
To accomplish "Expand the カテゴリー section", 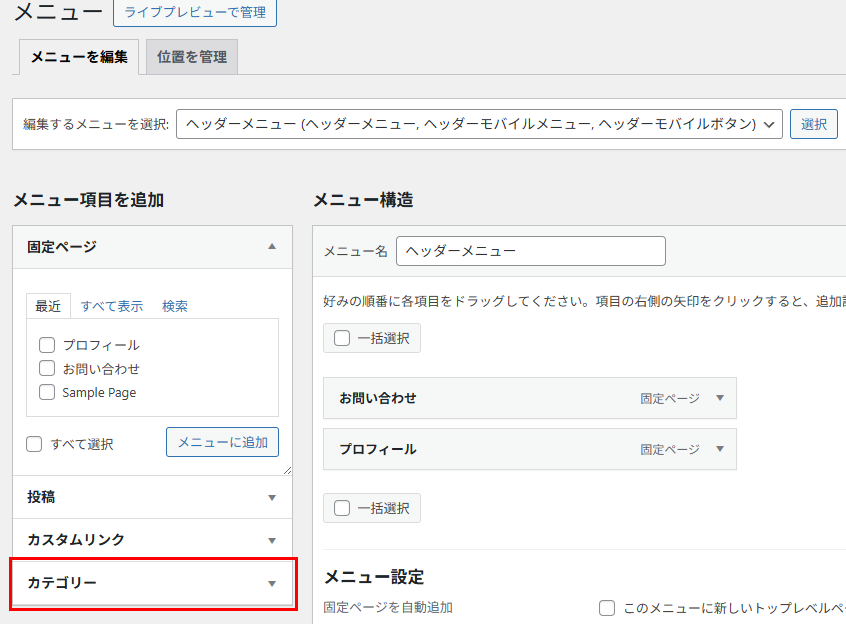I will point(271,583).
